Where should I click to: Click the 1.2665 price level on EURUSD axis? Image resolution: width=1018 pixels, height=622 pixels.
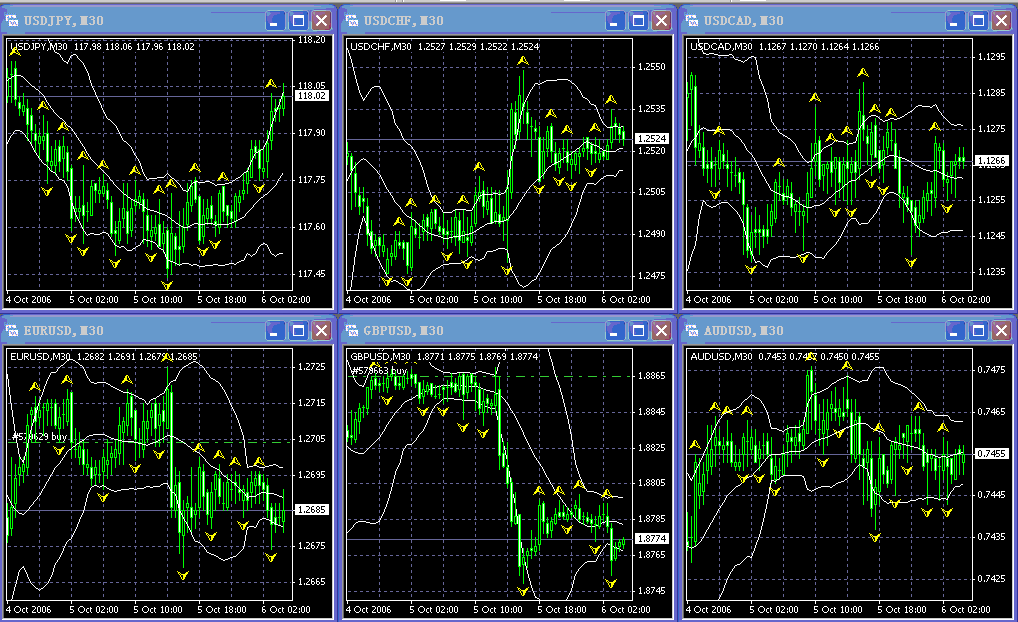pyautogui.click(x=312, y=582)
